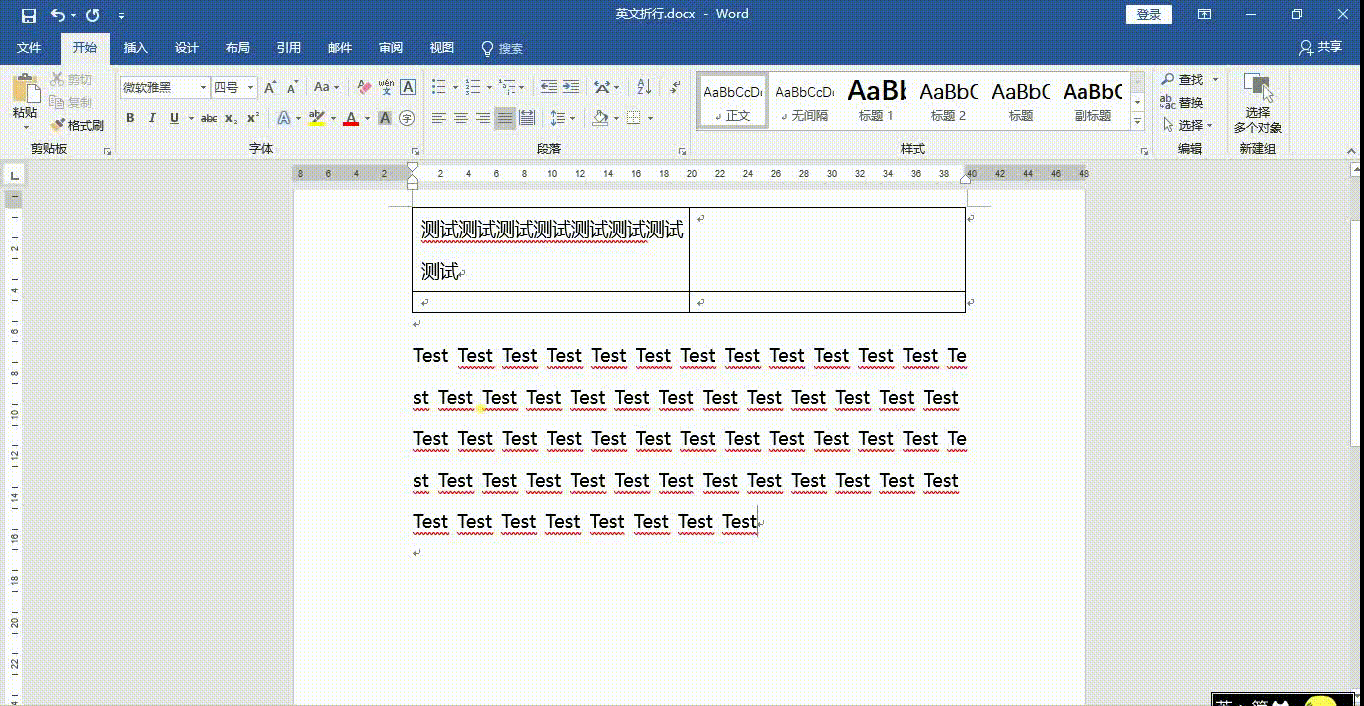The image size is (1364, 706).
Task: Click the Center alignment icon
Action: (x=461, y=118)
